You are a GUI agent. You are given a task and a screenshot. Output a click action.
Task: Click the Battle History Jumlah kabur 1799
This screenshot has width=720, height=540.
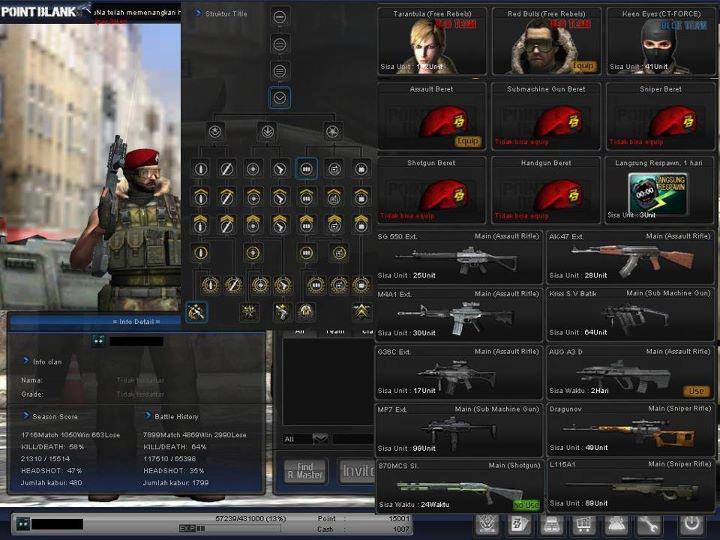click(x=175, y=483)
